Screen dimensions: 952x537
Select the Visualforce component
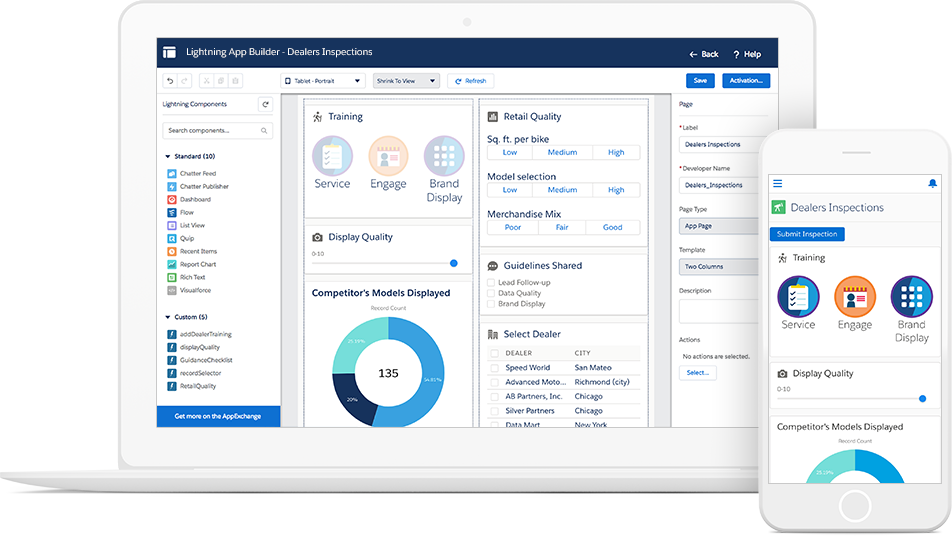click(189, 290)
